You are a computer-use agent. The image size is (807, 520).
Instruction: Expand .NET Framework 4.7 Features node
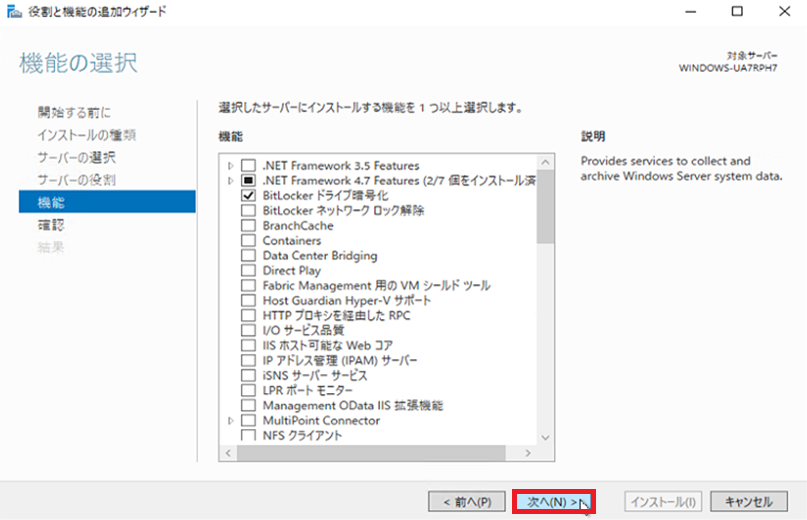[x=231, y=180]
